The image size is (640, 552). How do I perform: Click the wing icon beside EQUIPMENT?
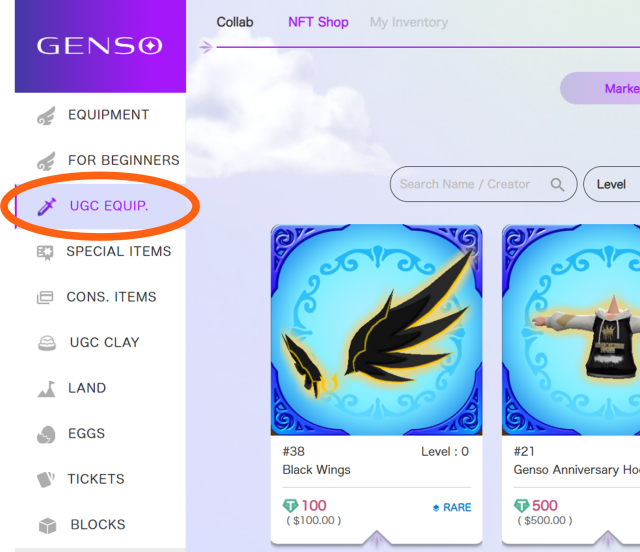pos(46,116)
